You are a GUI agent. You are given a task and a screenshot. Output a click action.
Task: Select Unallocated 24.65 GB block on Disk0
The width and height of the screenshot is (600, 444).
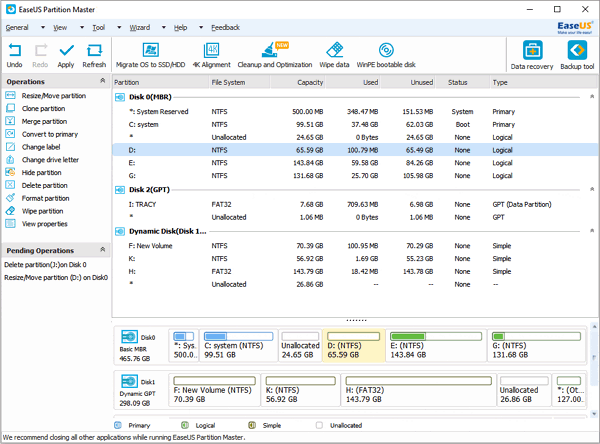[300, 345]
